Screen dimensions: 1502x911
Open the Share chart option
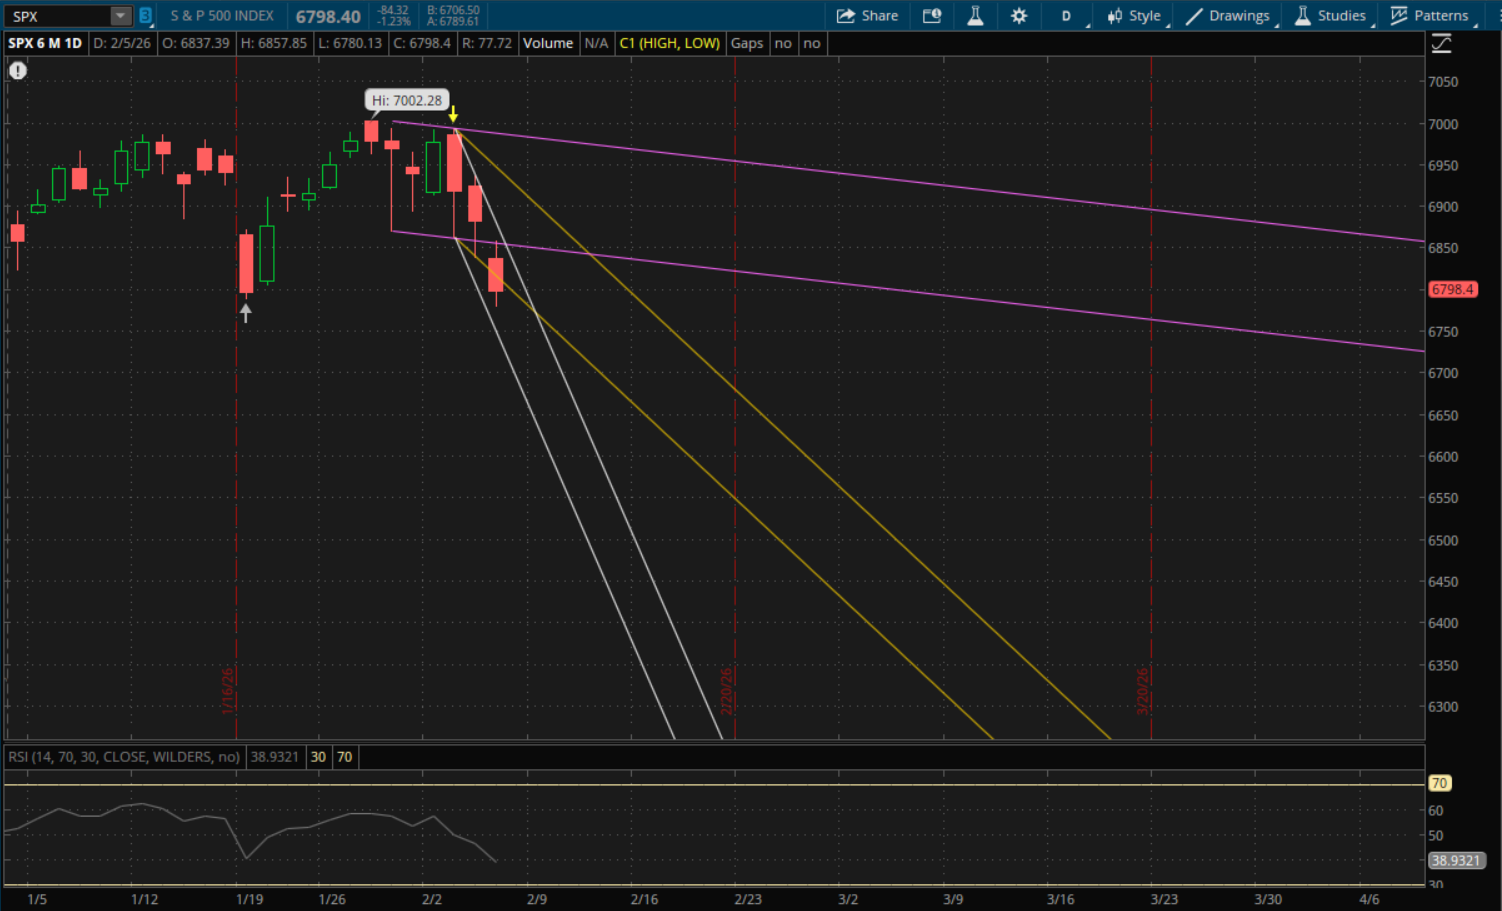(867, 16)
